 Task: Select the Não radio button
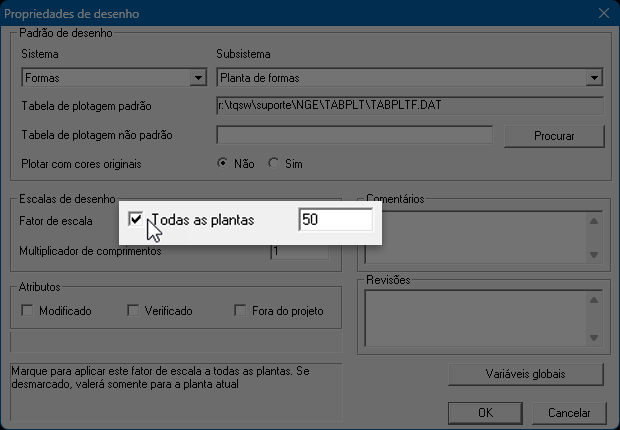223,163
